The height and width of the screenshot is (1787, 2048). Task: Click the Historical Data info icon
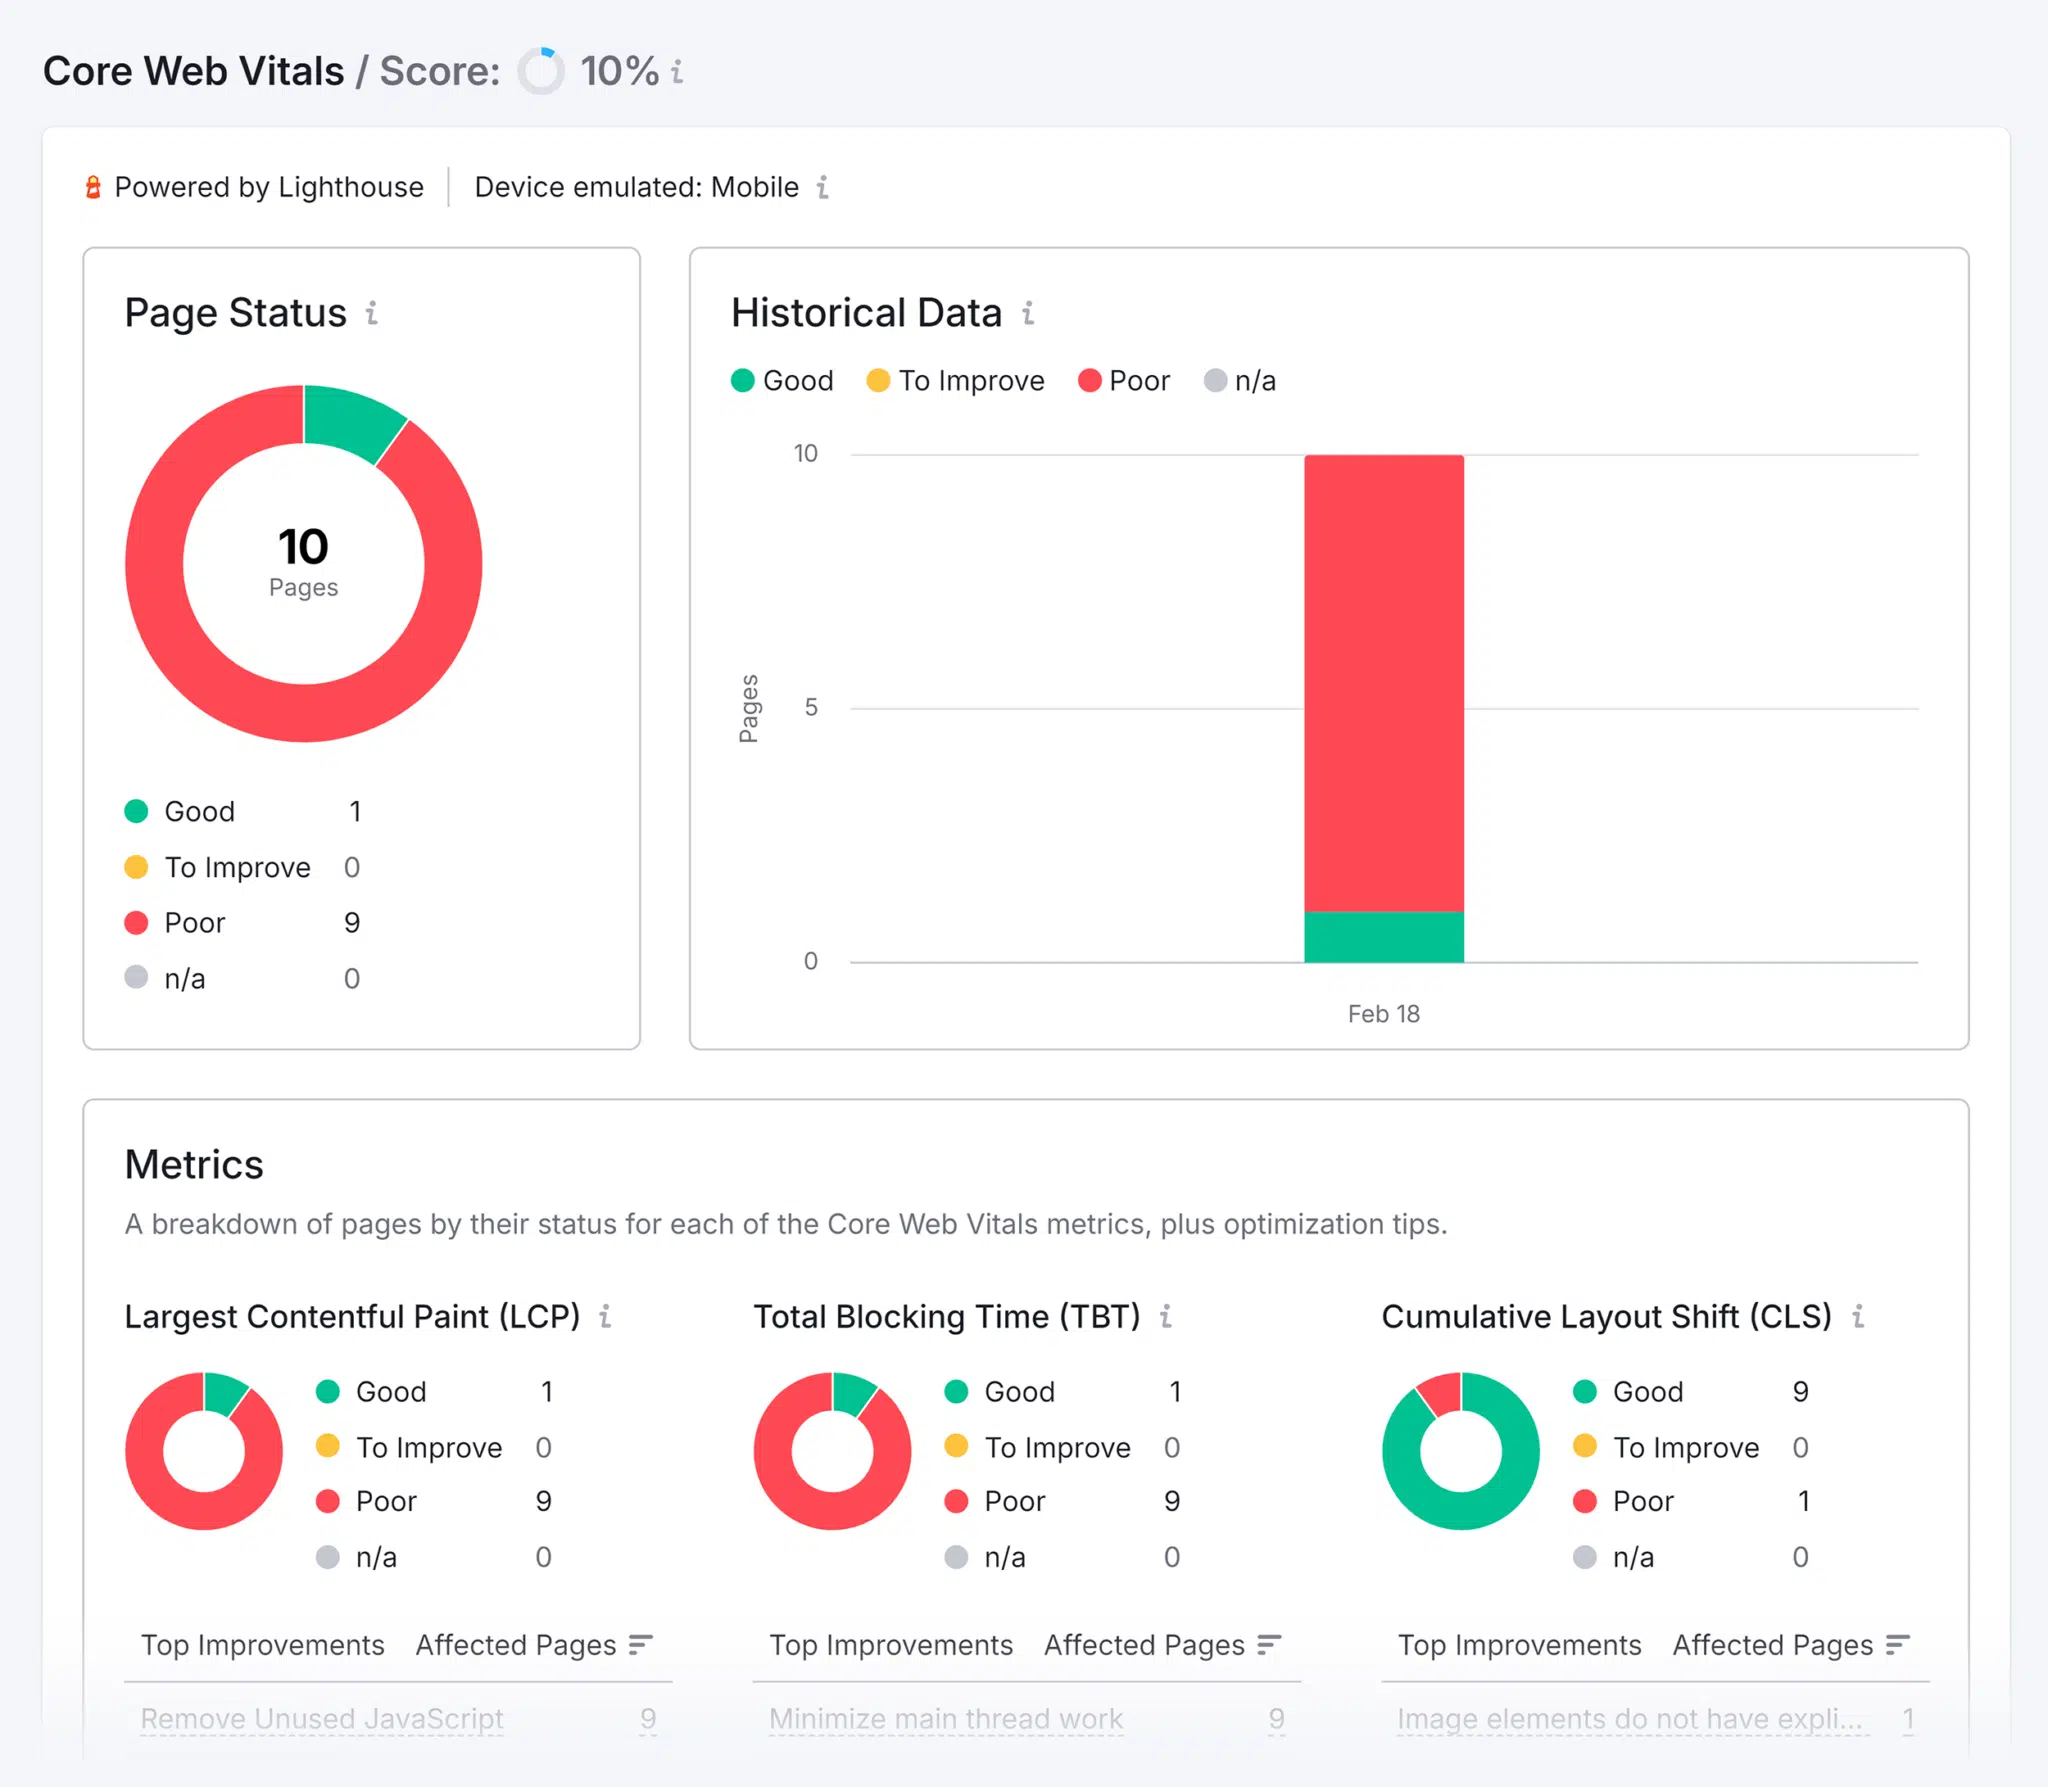(1029, 313)
